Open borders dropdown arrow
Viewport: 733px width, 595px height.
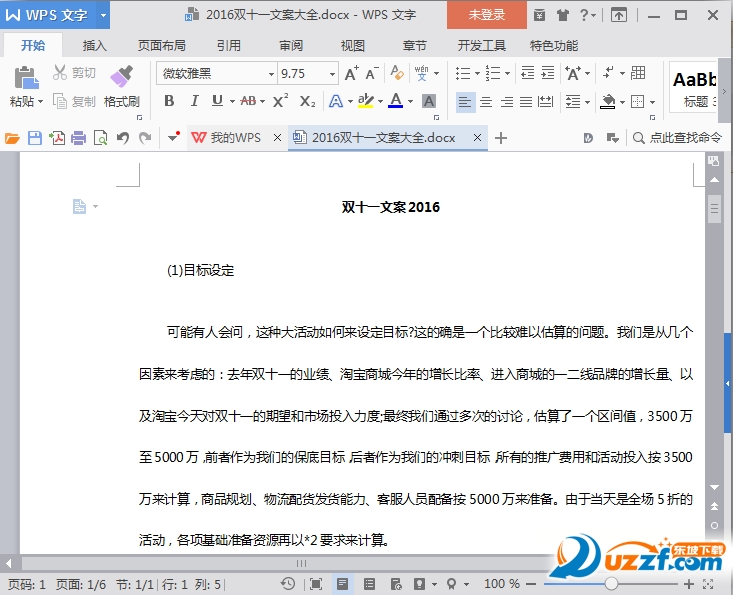tap(653, 102)
